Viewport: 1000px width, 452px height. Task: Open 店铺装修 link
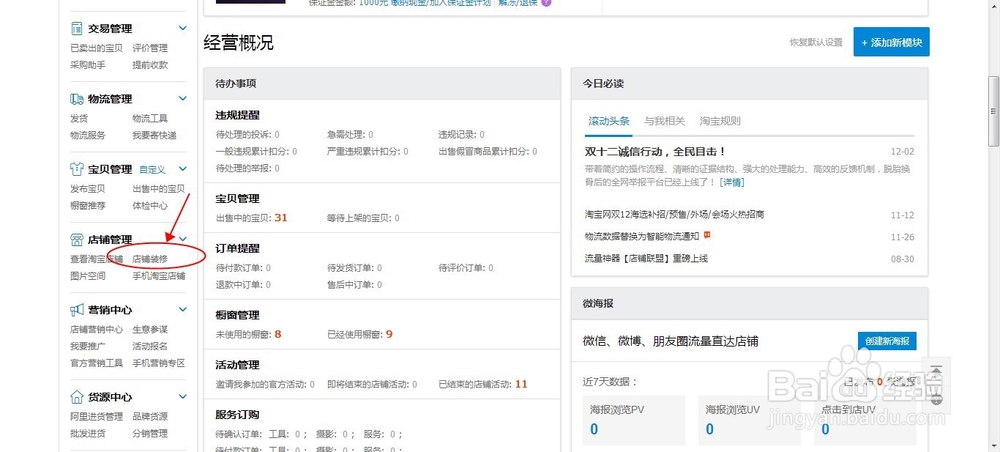[x=150, y=259]
